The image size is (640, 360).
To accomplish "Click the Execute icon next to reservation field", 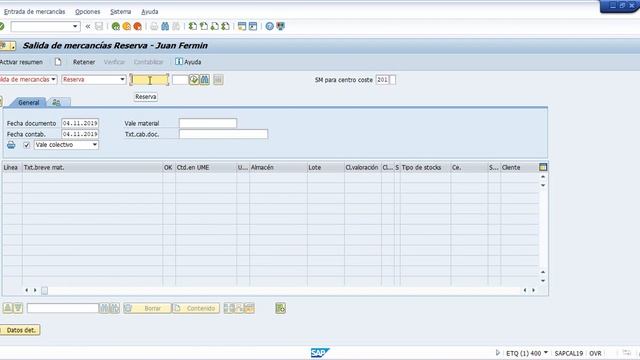I will 193,80.
